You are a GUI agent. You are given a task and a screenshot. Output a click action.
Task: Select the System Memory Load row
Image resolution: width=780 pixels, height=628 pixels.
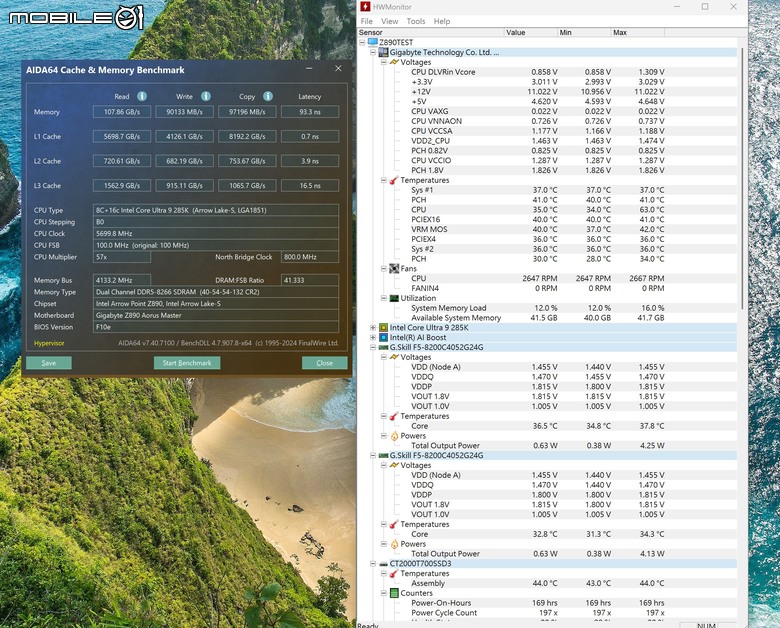tap(547, 308)
